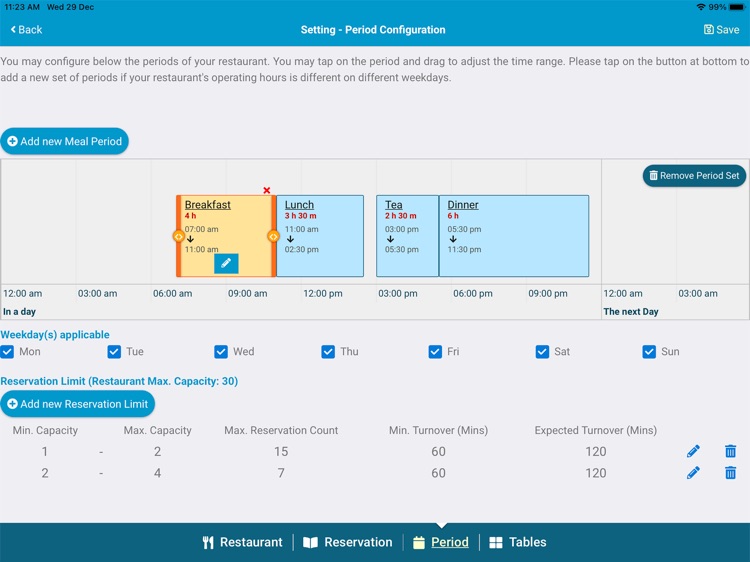Click the 'Weekday(s) applicable' heading

coord(55,334)
